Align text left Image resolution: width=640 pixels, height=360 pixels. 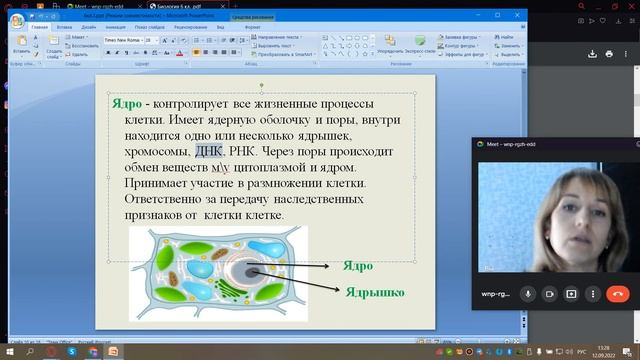point(196,52)
